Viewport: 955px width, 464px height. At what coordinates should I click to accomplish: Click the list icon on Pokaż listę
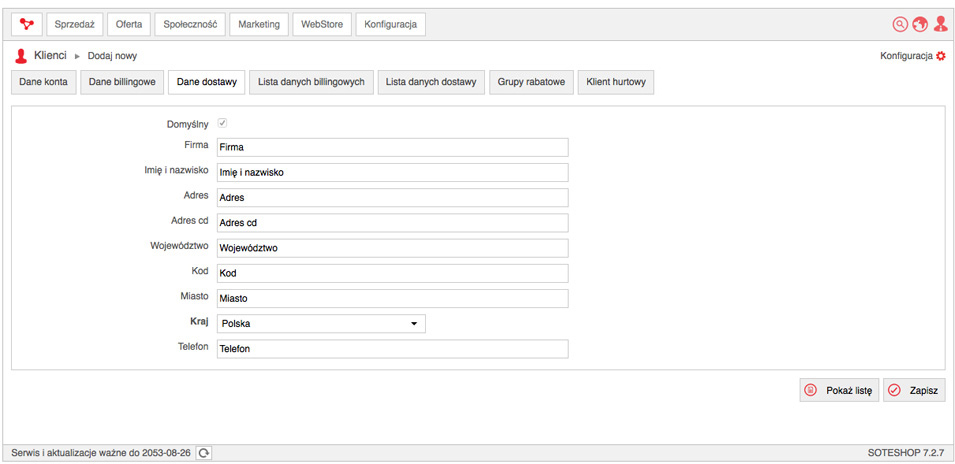810,390
